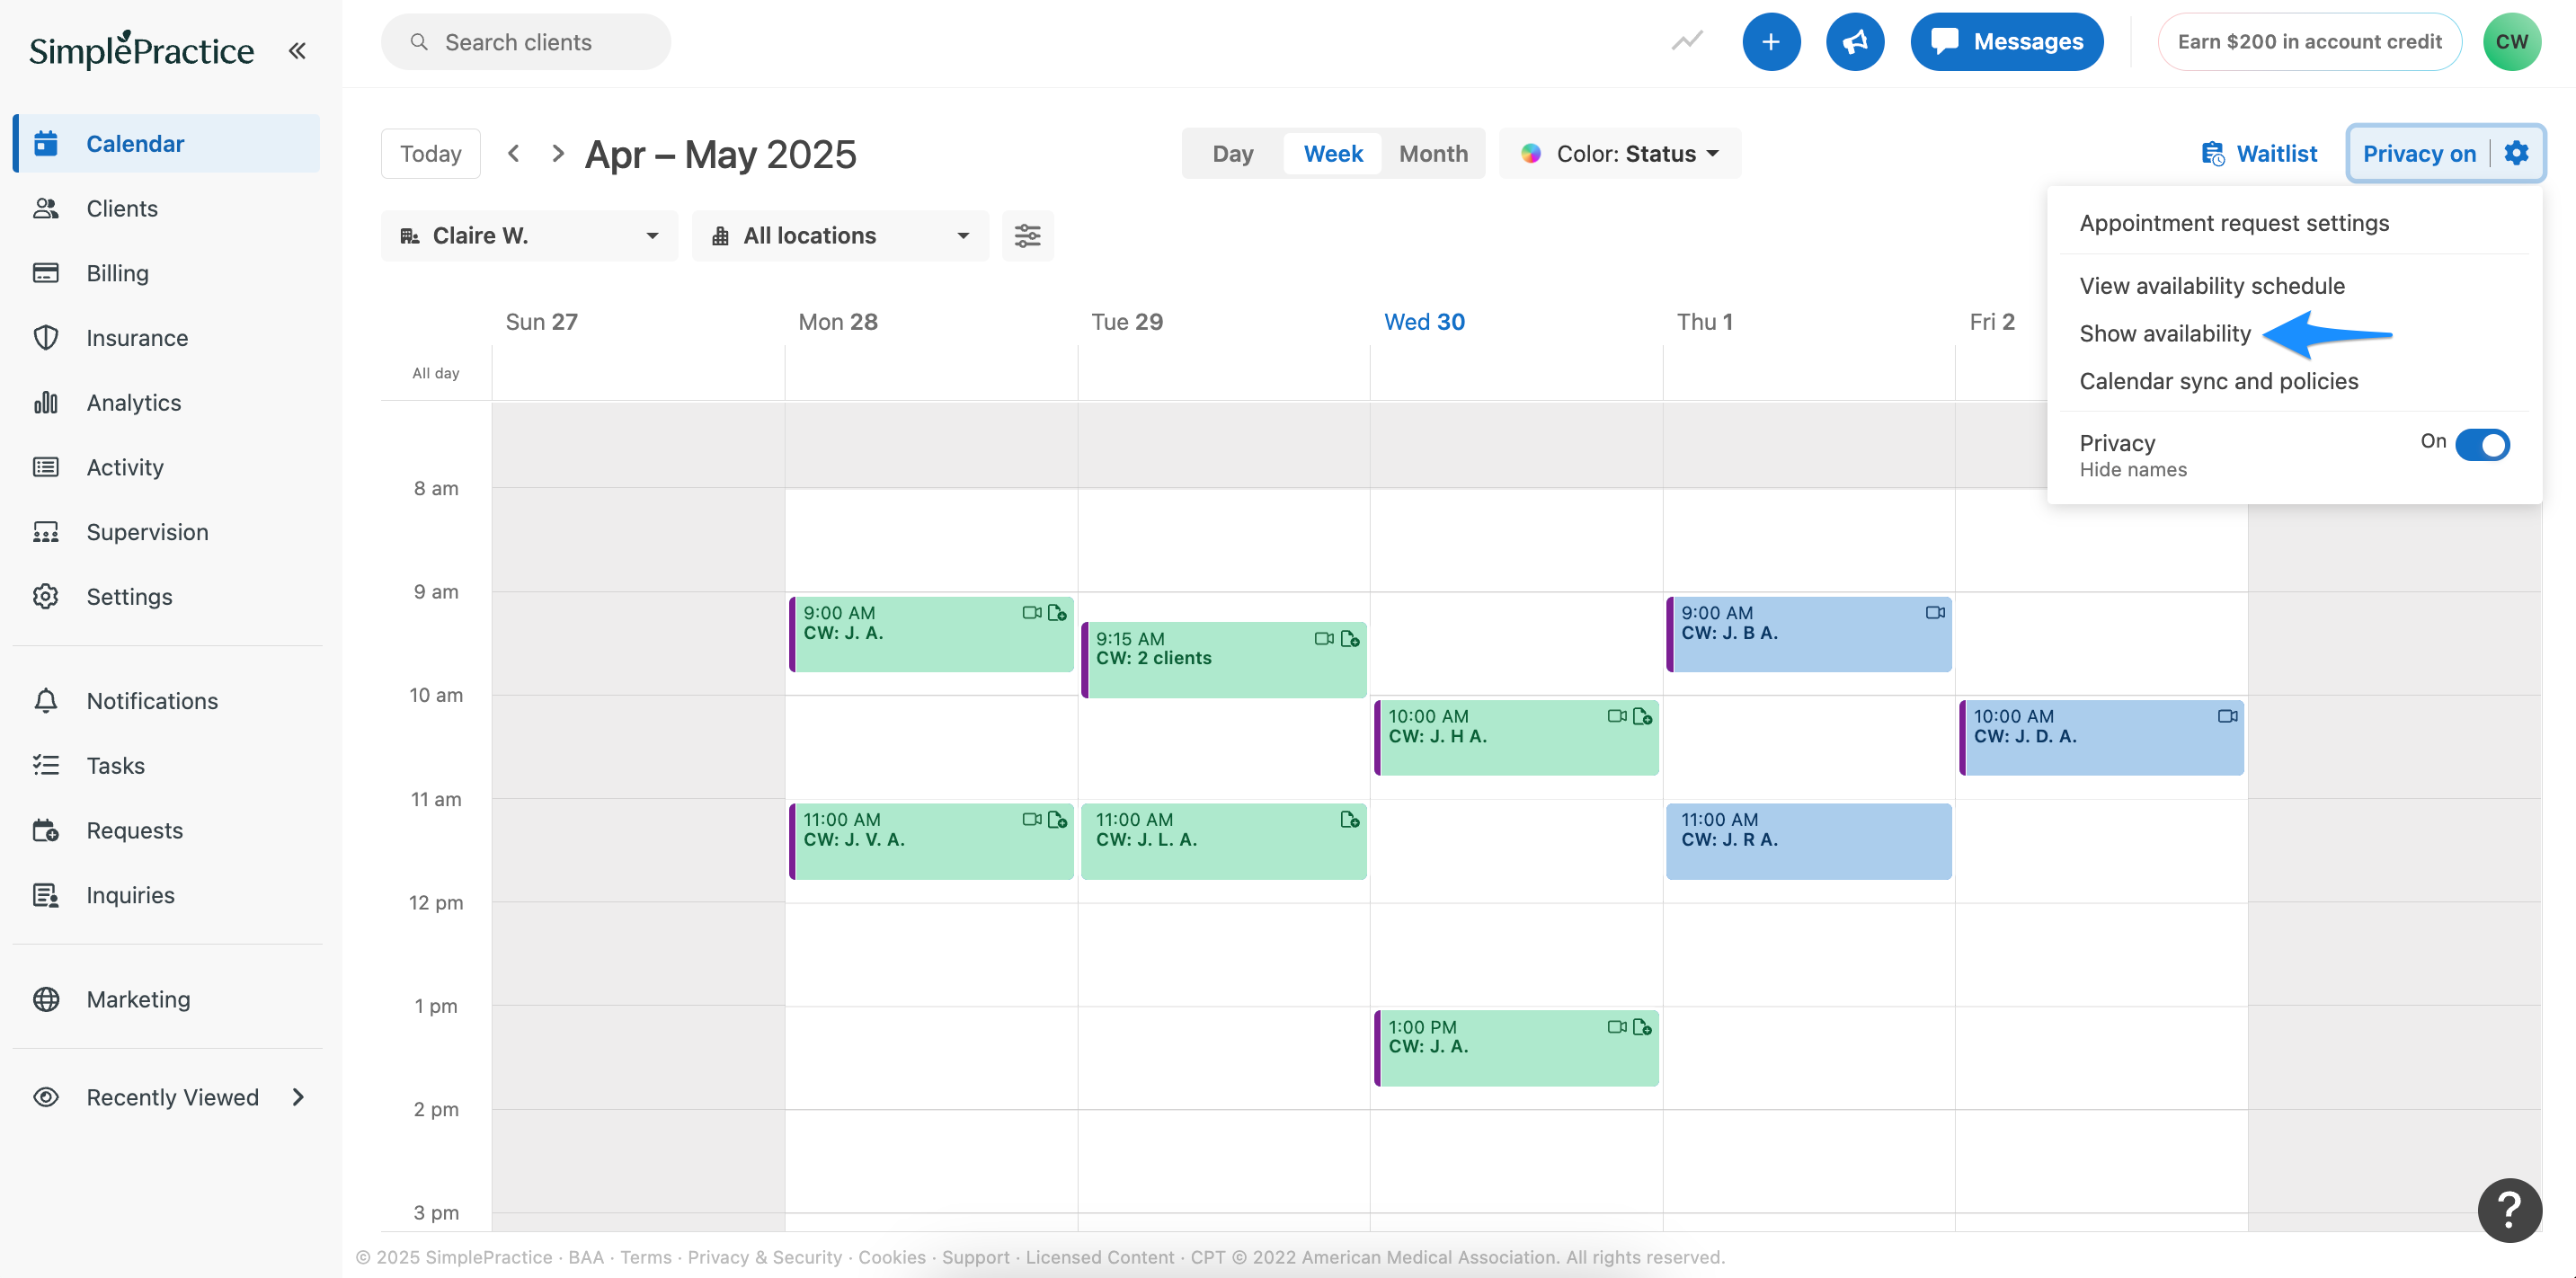Switch to Month calendar view
Image resolution: width=2576 pixels, height=1278 pixels.
click(1433, 153)
